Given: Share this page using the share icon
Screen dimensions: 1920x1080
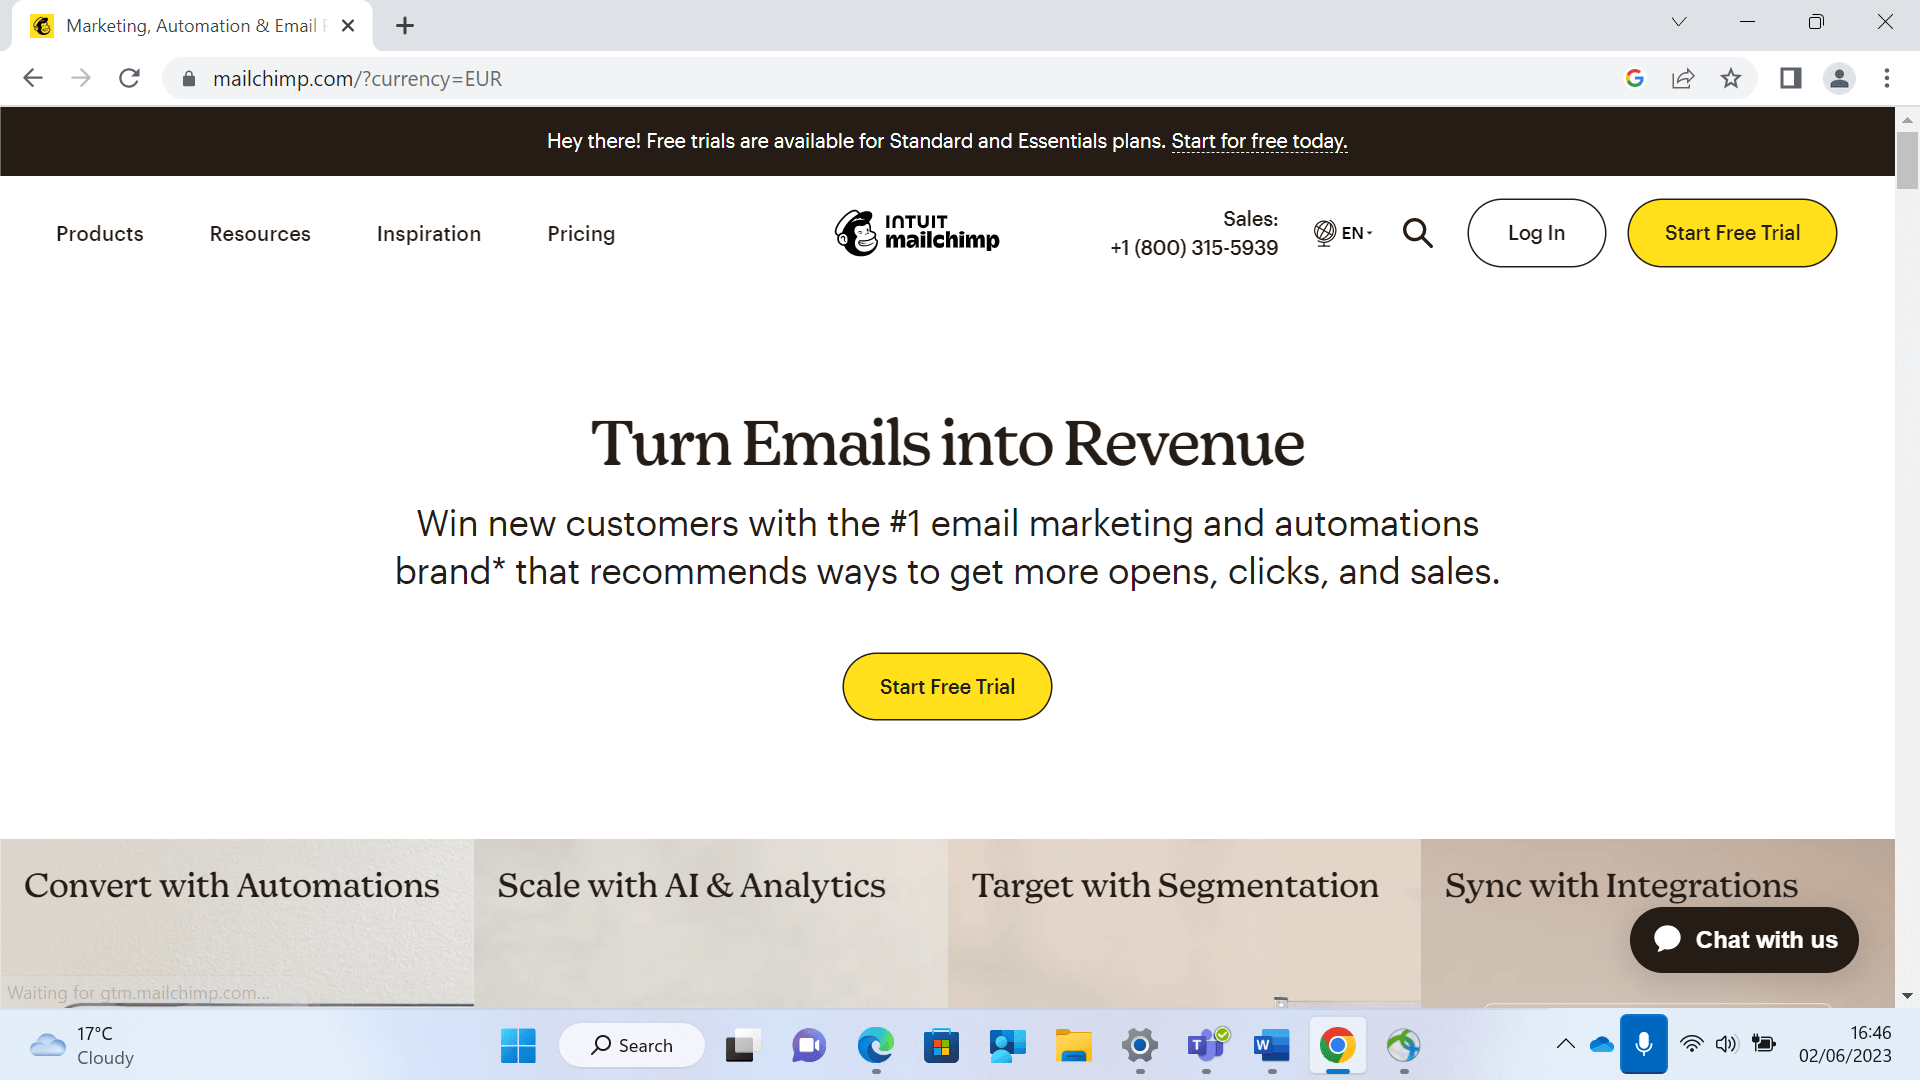Looking at the screenshot, I should 1683,78.
